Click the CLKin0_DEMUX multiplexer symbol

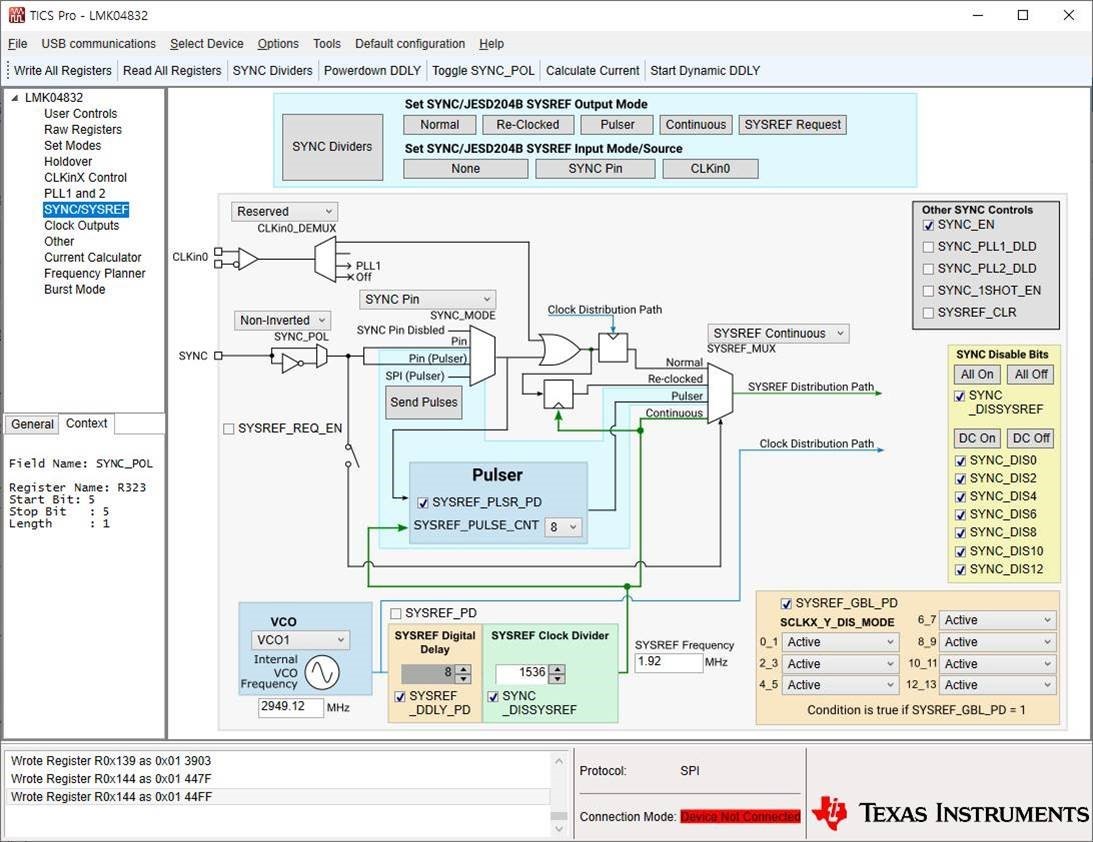click(326, 259)
